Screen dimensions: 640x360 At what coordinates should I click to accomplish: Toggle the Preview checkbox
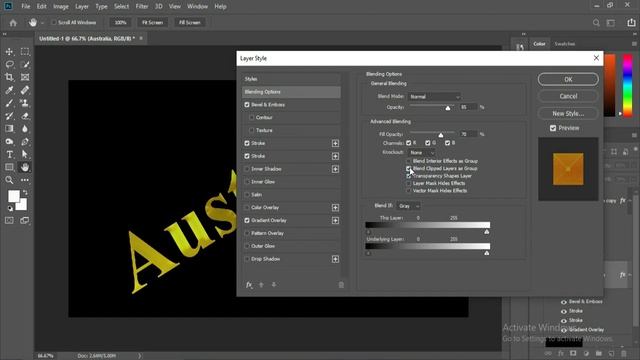(553, 128)
